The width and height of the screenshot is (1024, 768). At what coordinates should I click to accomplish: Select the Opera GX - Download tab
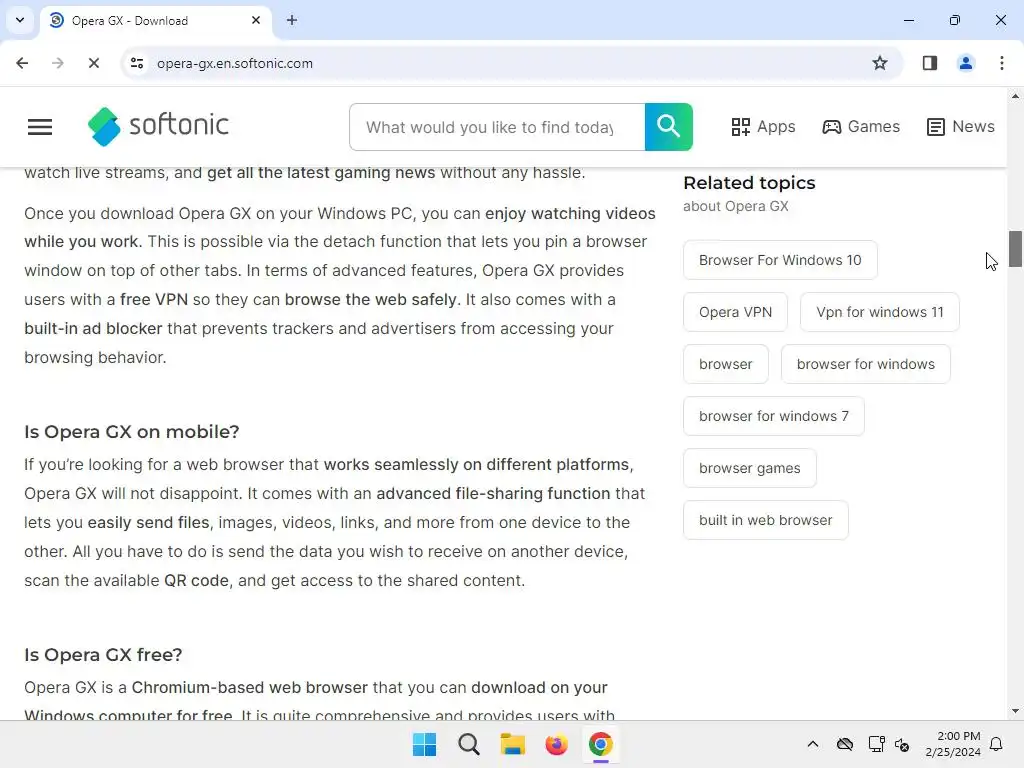pos(156,21)
